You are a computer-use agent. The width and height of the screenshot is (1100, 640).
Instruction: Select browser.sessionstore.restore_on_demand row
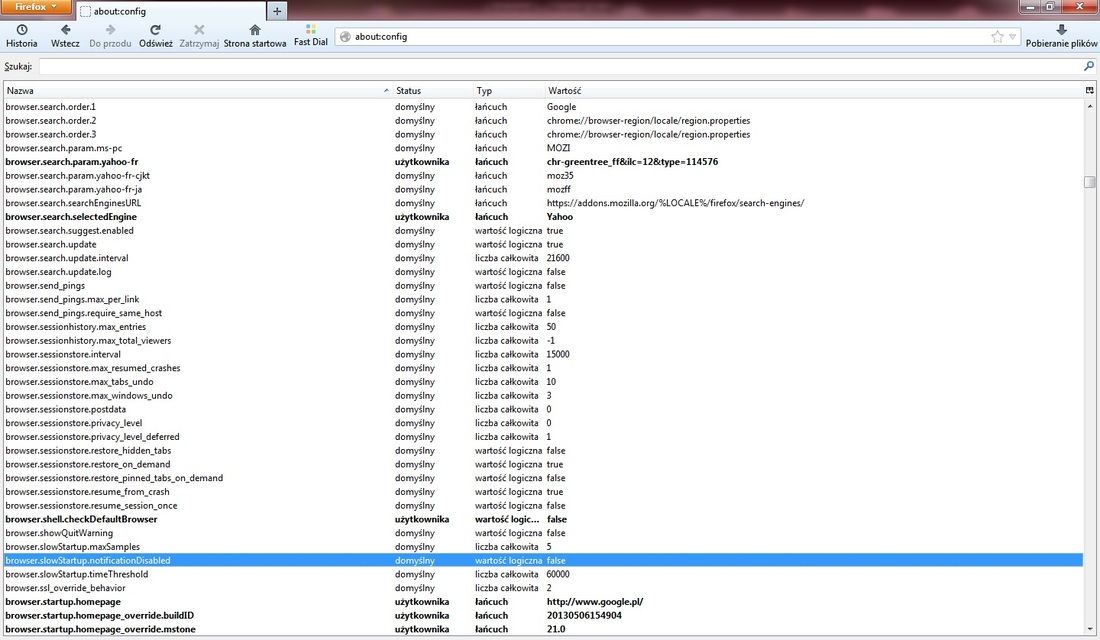[543, 464]
